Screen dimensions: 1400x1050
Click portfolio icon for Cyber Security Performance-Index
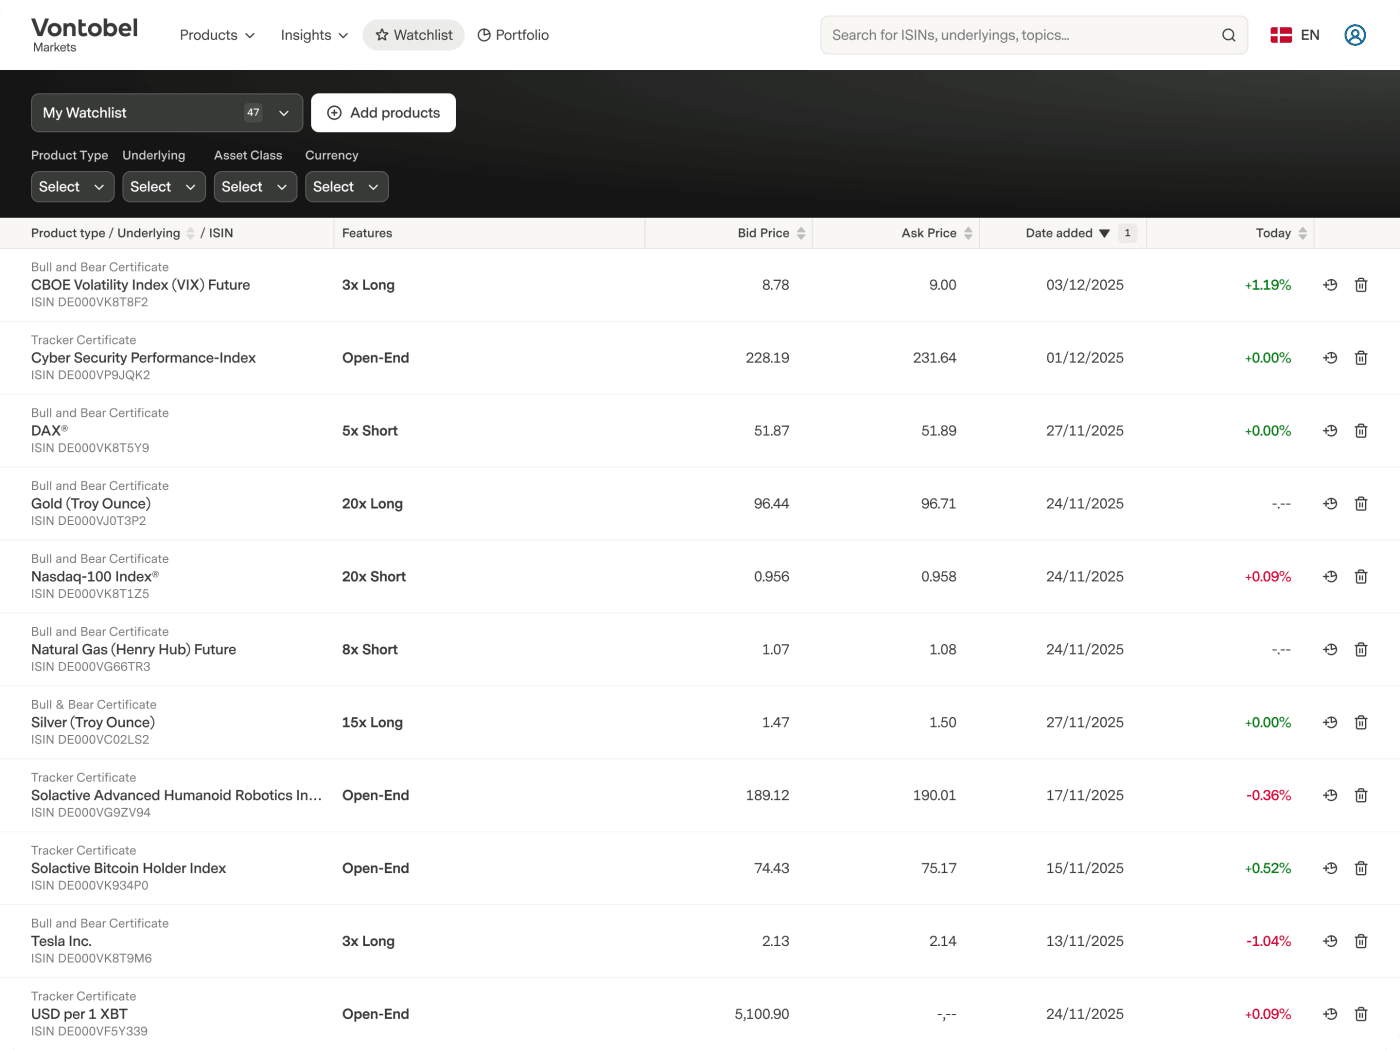(1330, 358)
